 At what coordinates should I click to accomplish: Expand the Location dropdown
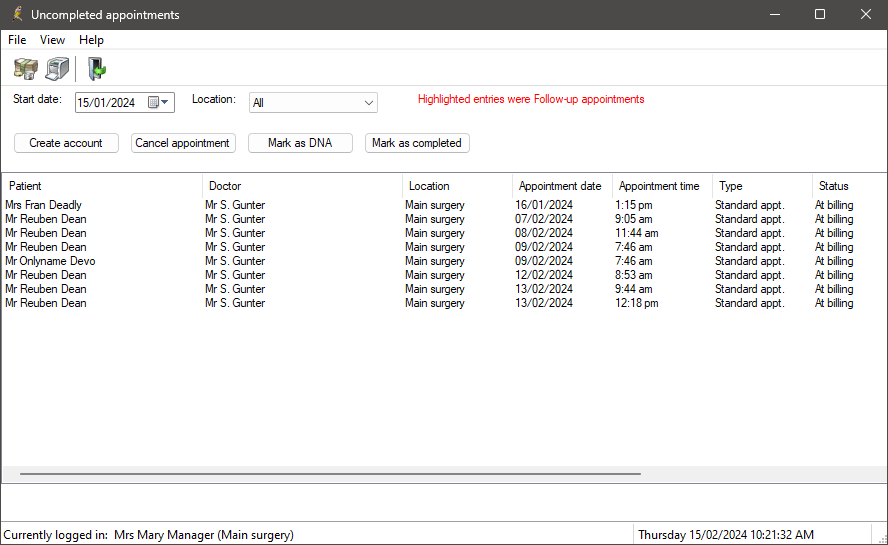(369, 102)
